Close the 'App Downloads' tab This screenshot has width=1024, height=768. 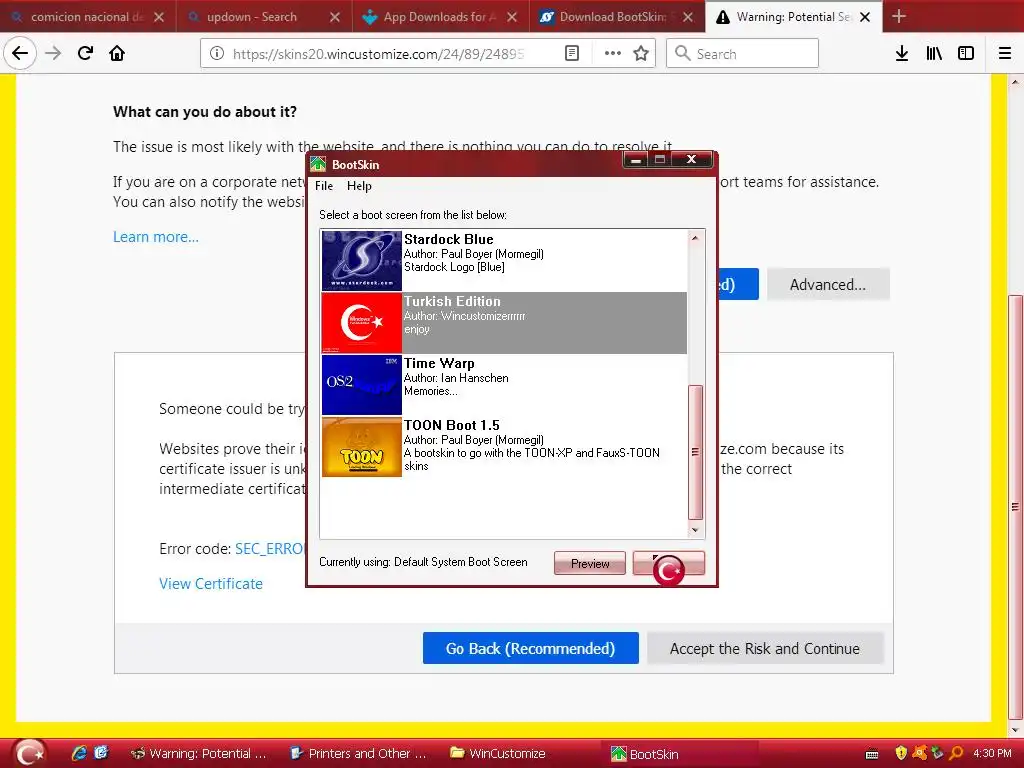512,17
